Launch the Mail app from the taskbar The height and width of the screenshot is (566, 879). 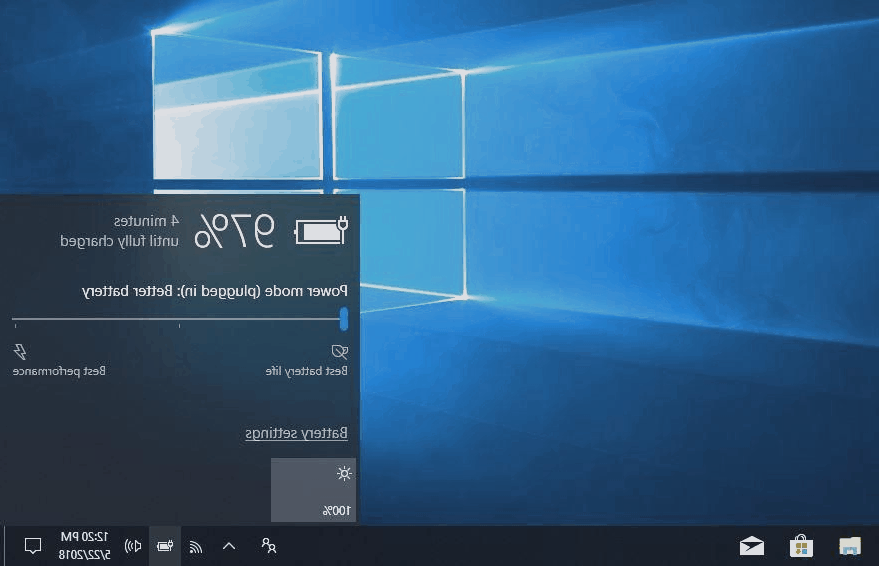pyautogui.click(x=751, y=546)
